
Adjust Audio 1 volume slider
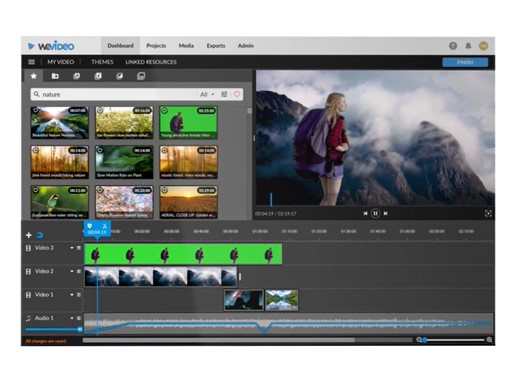pos(53,330)
